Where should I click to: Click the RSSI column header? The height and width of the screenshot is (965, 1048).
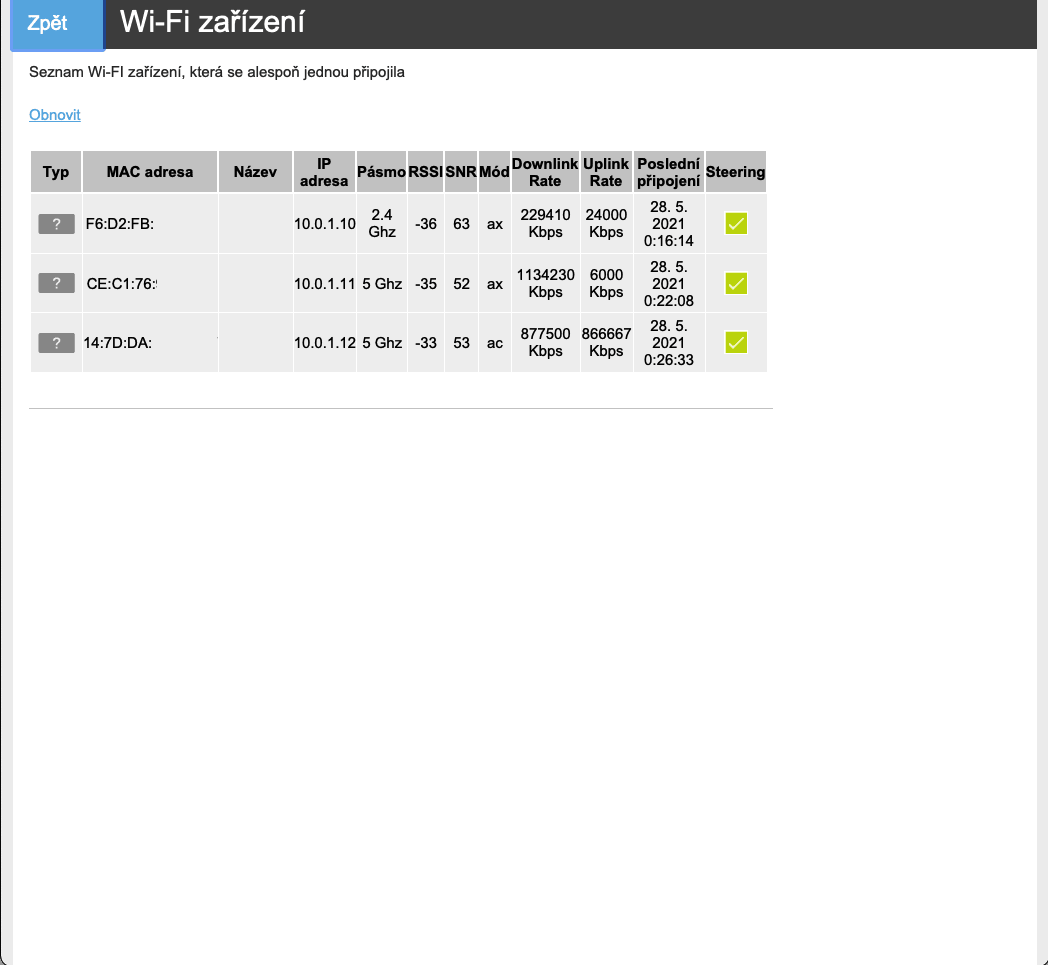(426, 172)
